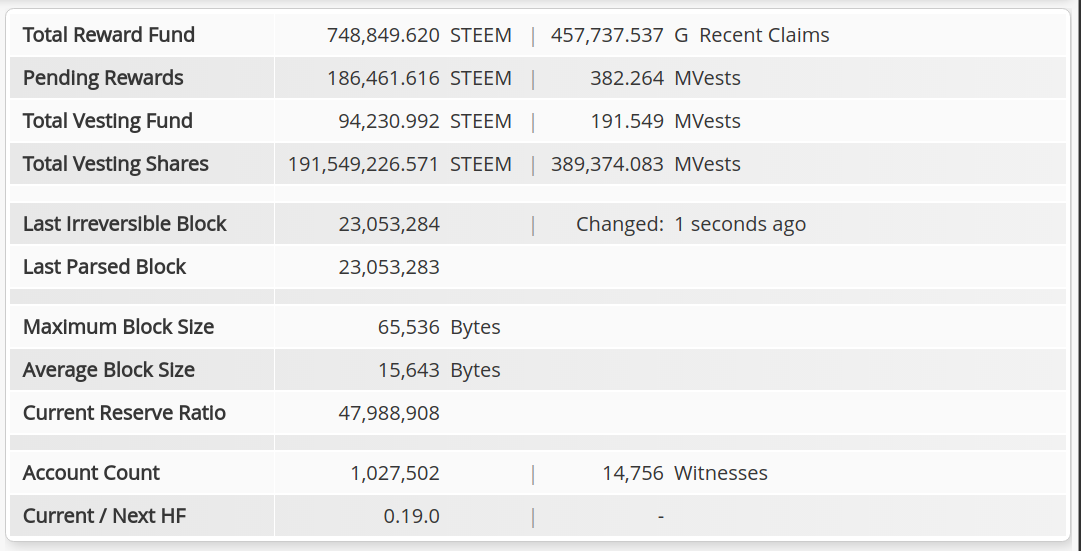Click the Current / Next HF label
Image resolution: width=1081 pixels, height=551 pixels.
tap(105, 516)
